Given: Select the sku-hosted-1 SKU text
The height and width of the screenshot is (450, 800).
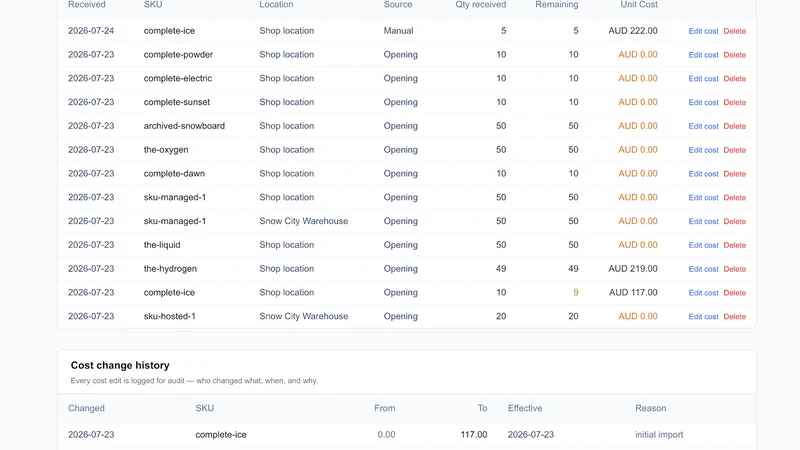Looking at the screenshot, I should (x=169, y=316).
